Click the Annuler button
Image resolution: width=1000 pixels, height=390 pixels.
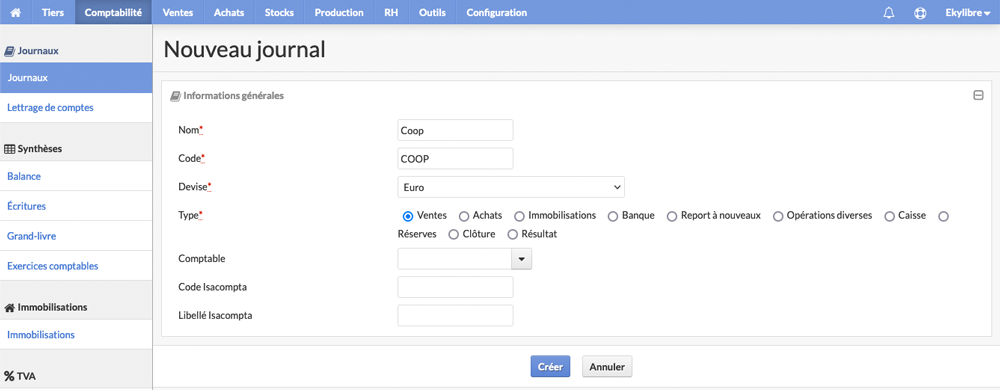[x=607, y=366]
